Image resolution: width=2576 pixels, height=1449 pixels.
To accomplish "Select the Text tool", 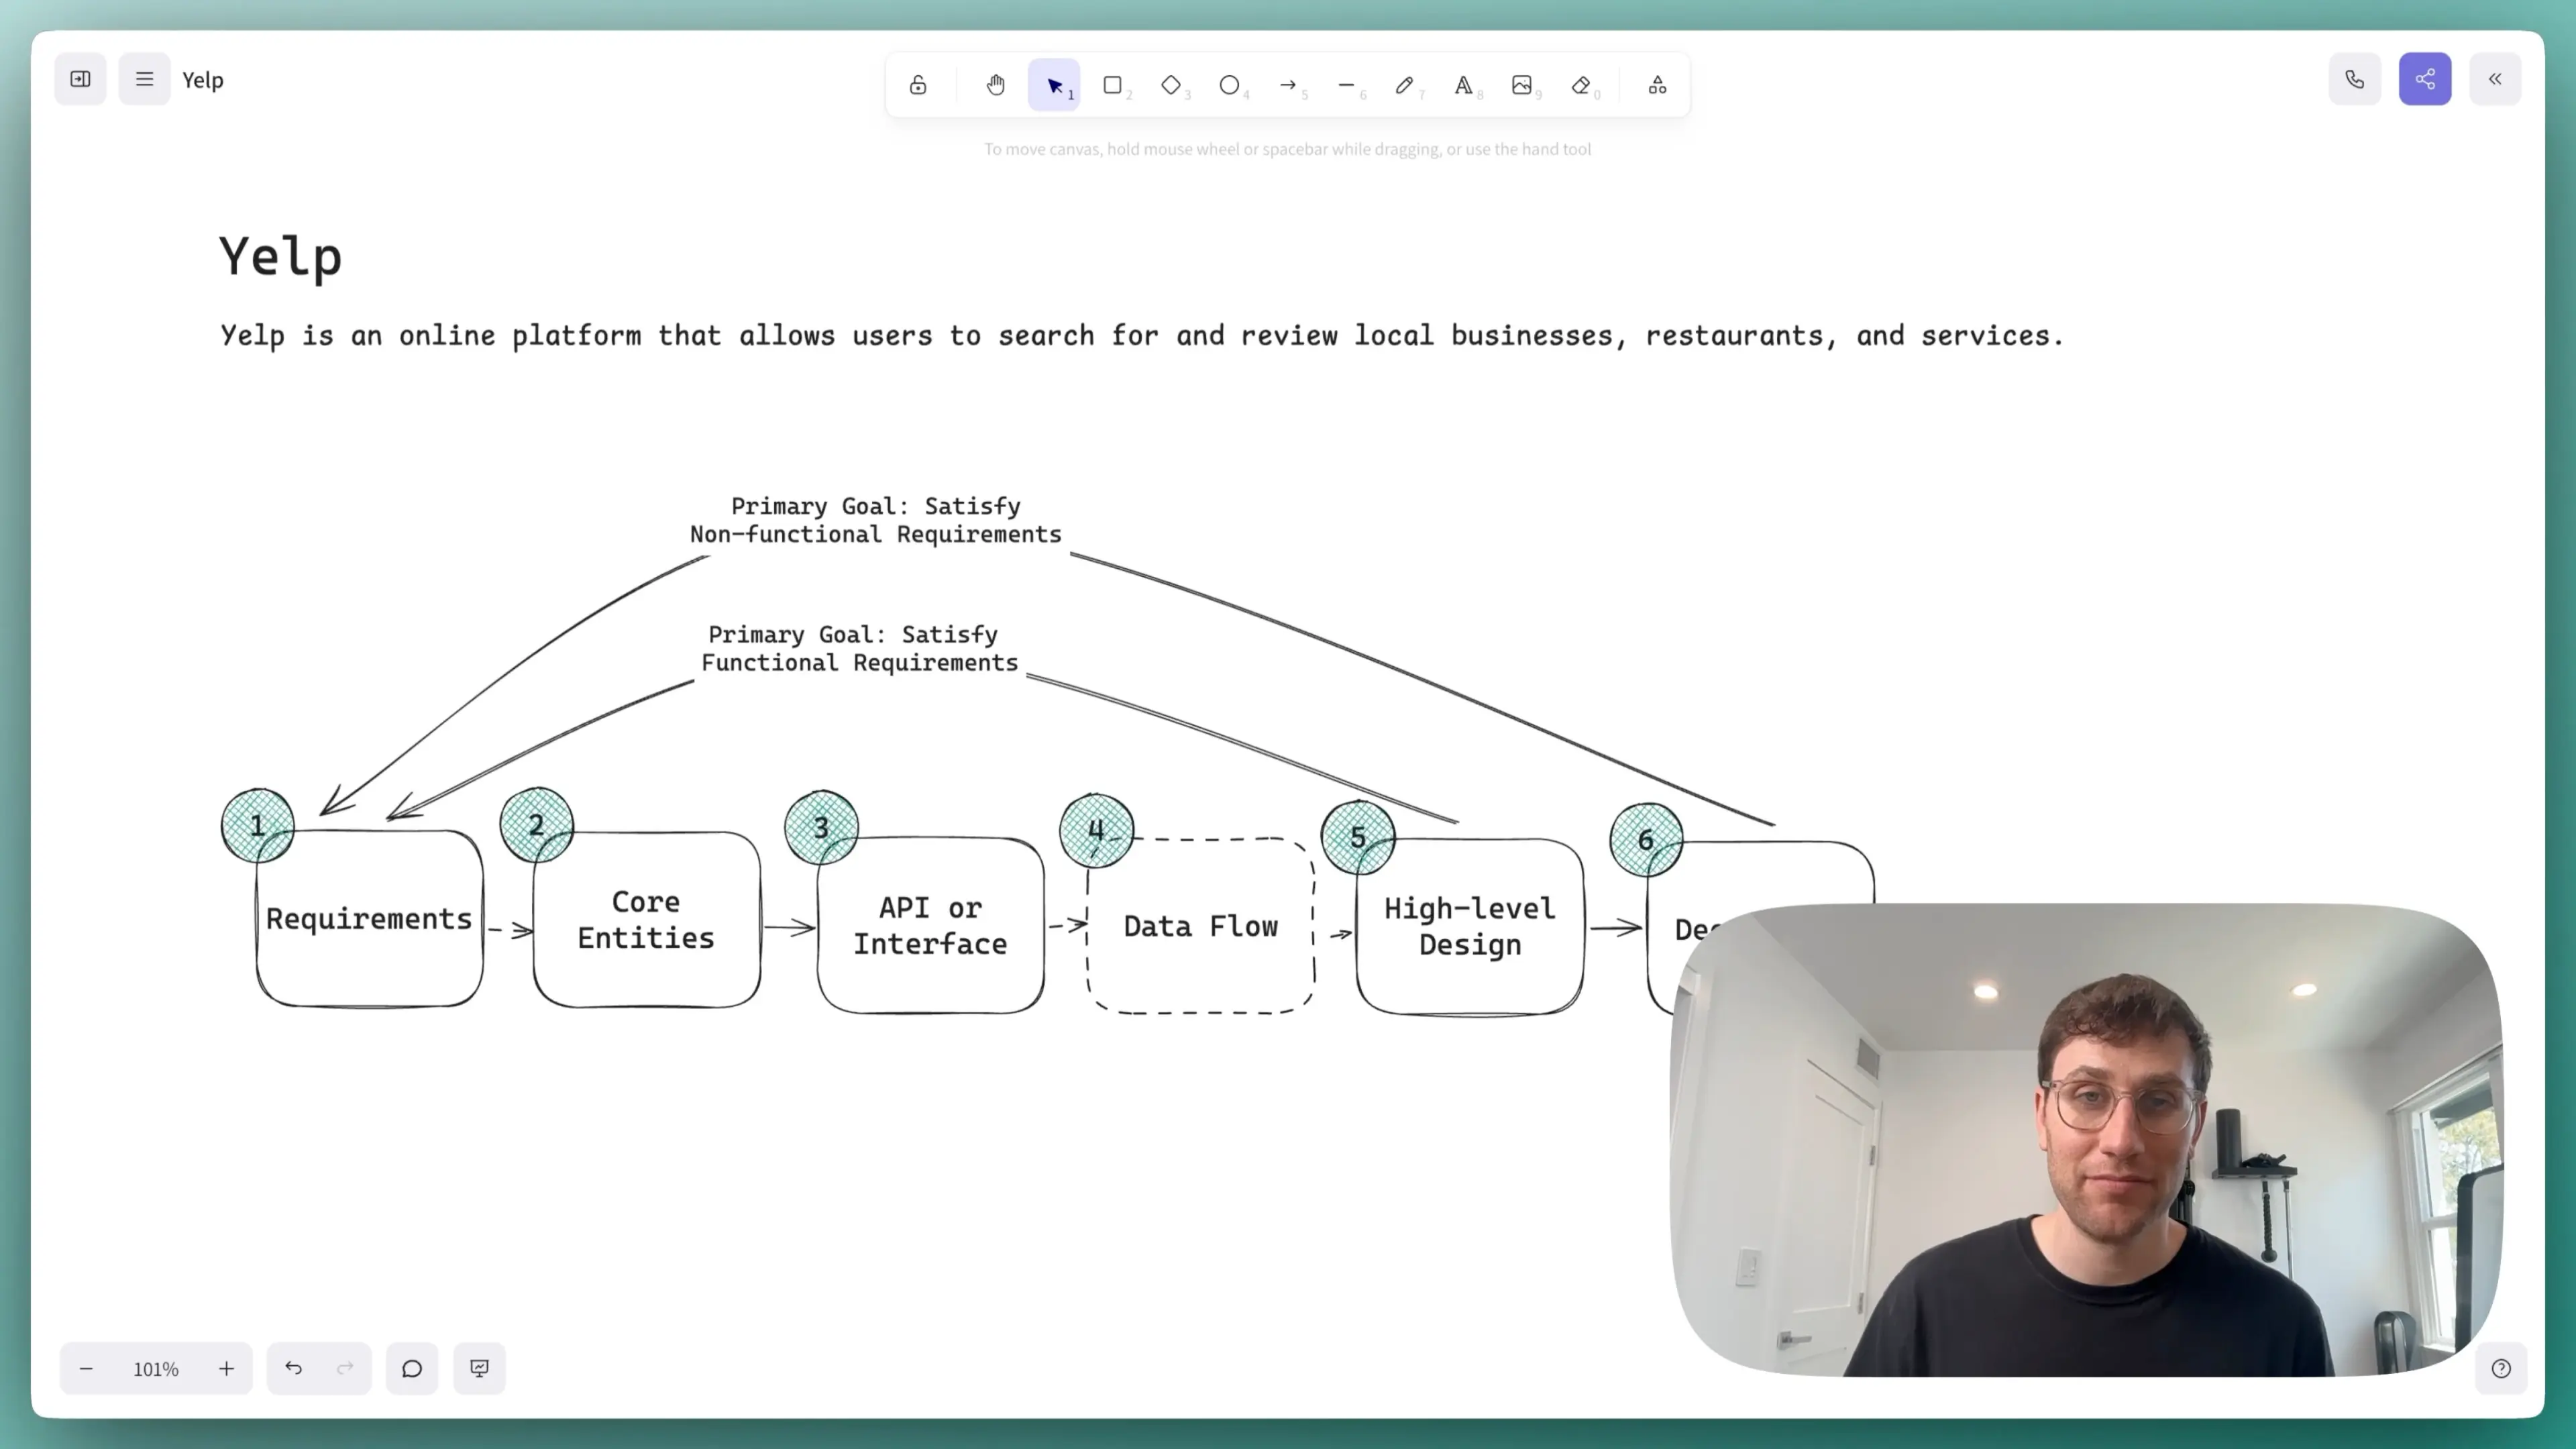I will tap(1463, 85).
